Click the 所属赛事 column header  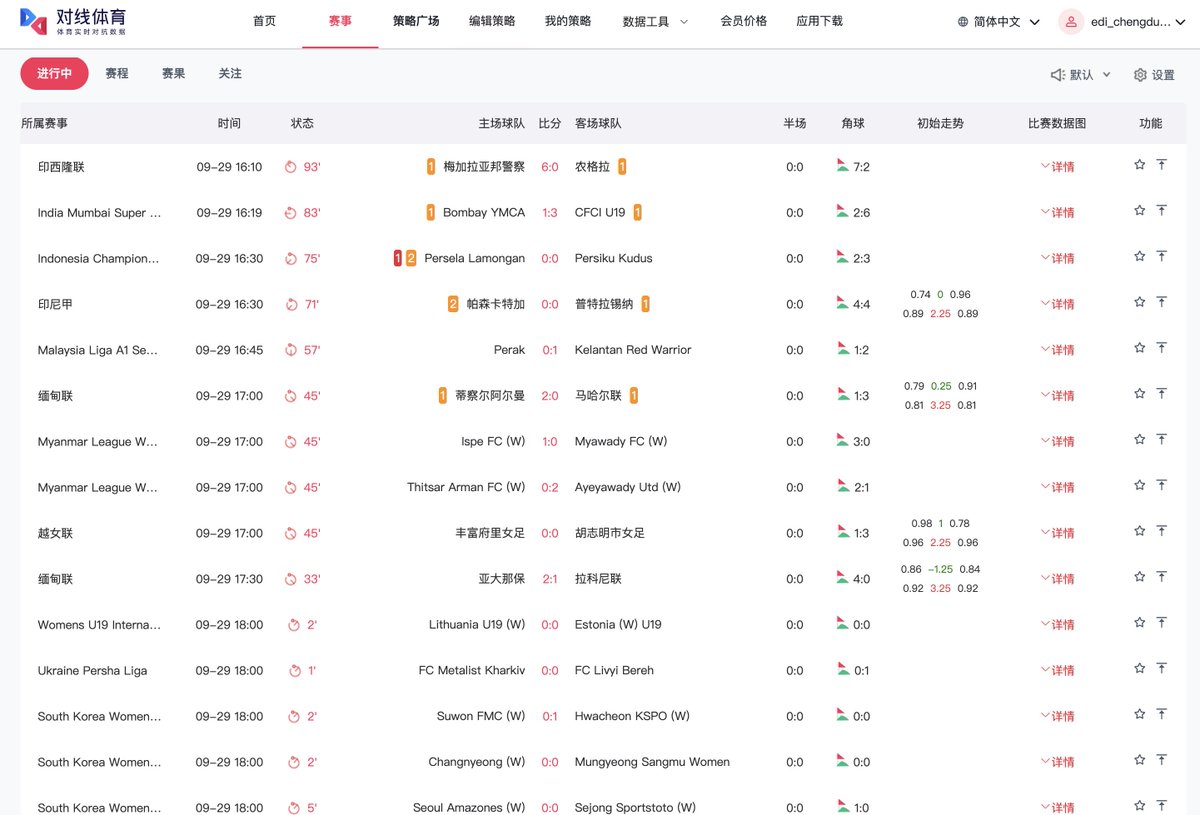pos(45,124)
